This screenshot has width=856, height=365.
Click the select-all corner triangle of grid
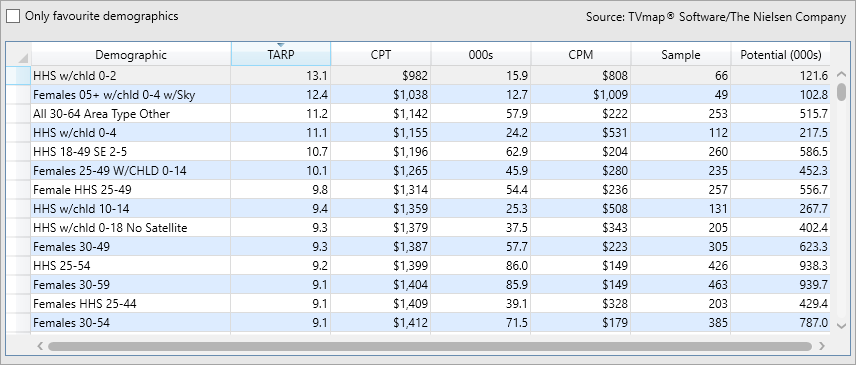click(x=23, y=58)
